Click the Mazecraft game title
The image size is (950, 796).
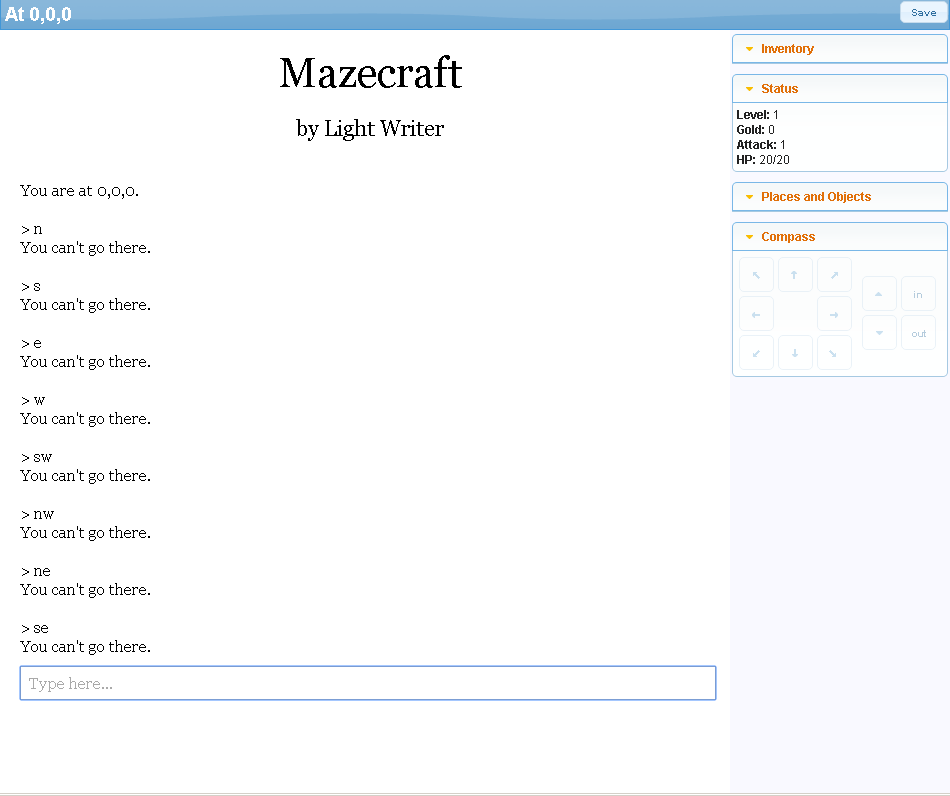pos(370,74)
